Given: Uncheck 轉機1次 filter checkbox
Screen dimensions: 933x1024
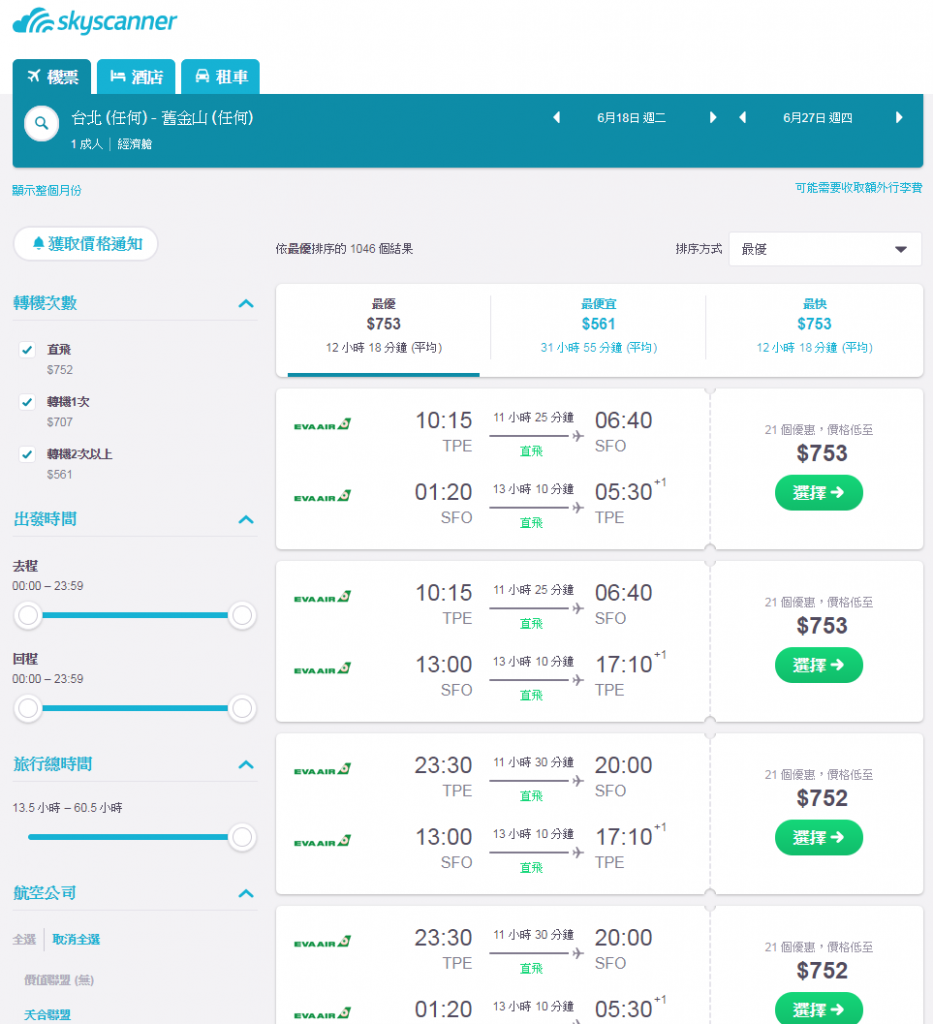Looking at the screenshot, I should click(x=27, y=402).
